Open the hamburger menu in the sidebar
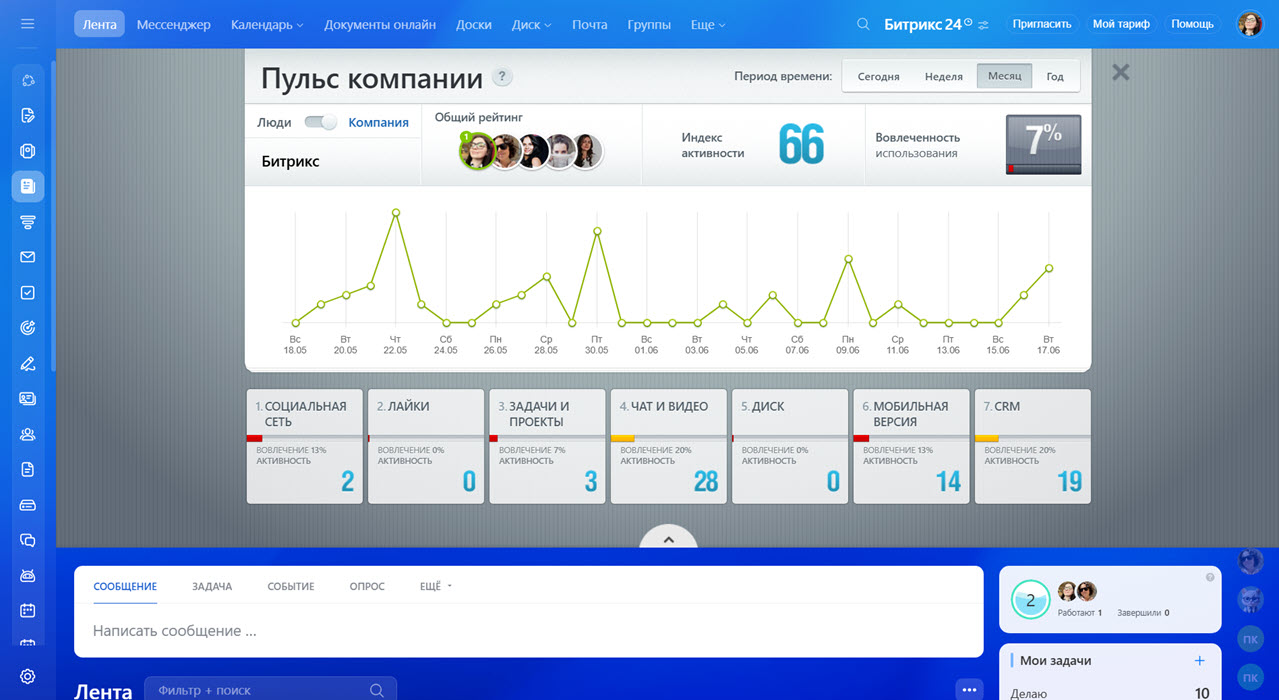 click(28, 24)
